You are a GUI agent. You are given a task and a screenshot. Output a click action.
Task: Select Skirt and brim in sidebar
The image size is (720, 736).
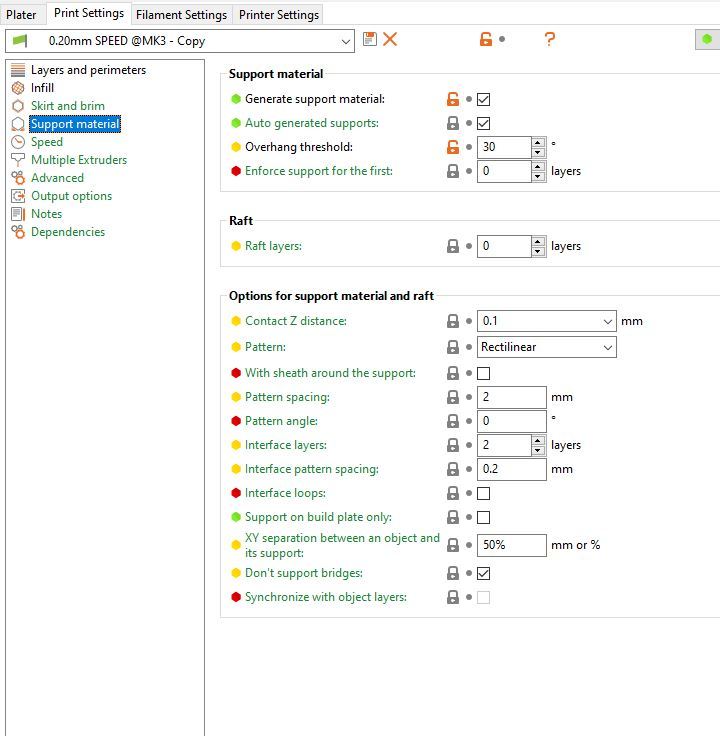click(x=68, y=106)
